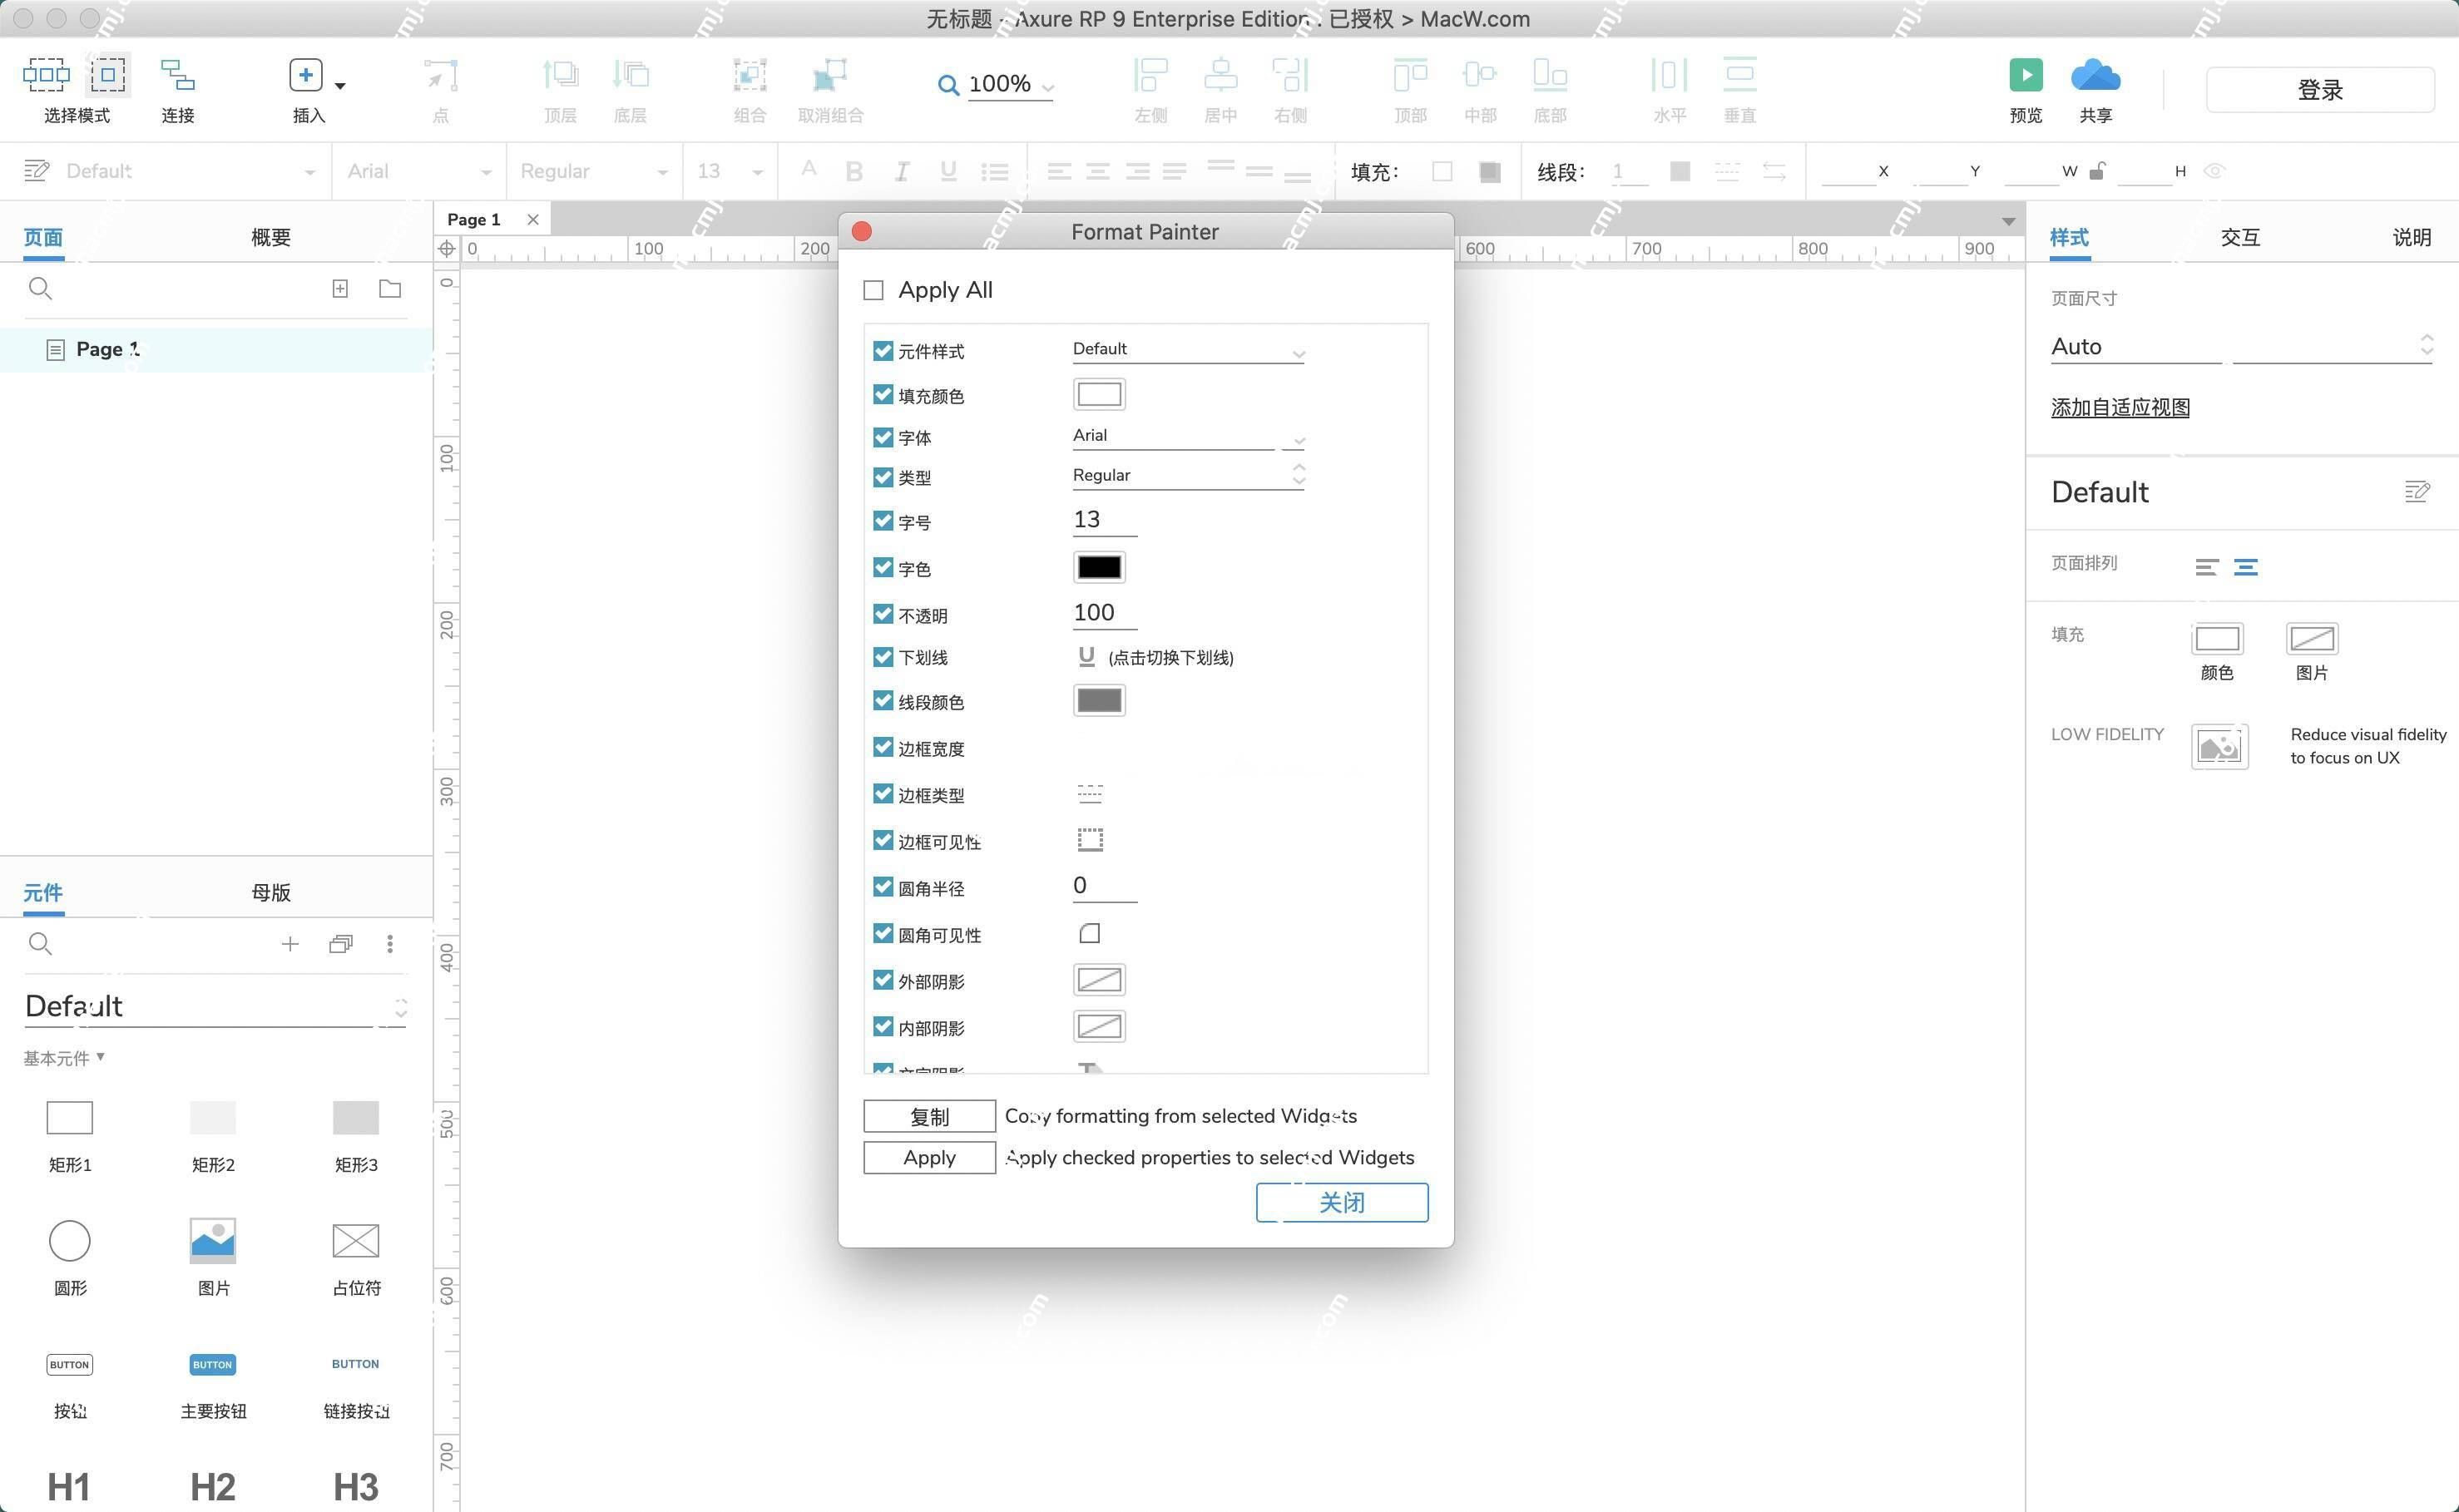Screen dimensions: 2459x1512
Task: Open 元件样式 Default dropdown in Format Painter
Action: coord(1188,350)
